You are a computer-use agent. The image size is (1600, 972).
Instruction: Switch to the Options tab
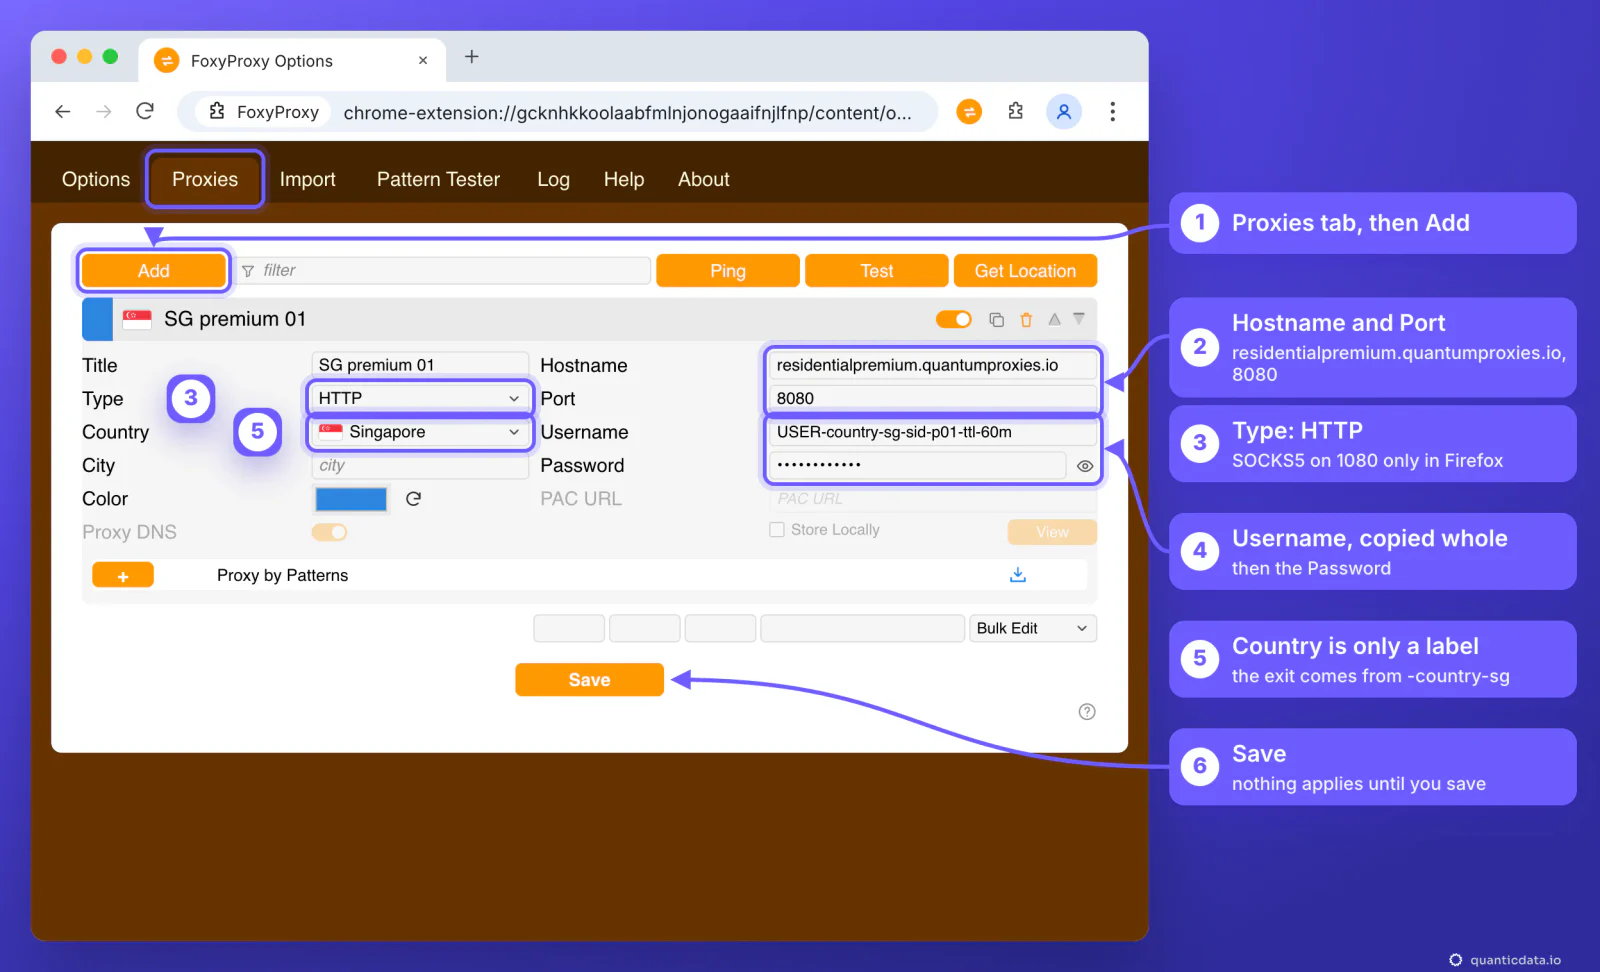pyautogui.click(x=96, y=179)
